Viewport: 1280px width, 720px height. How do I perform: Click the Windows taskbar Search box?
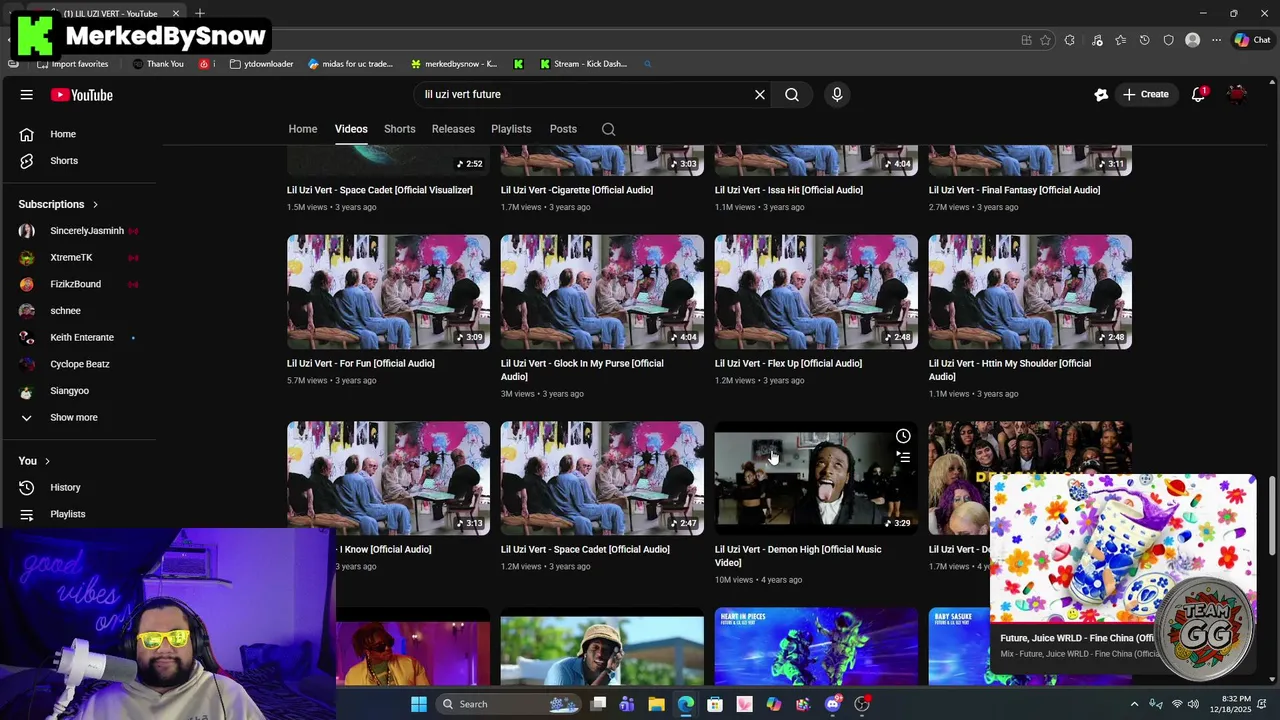(510, 704)
